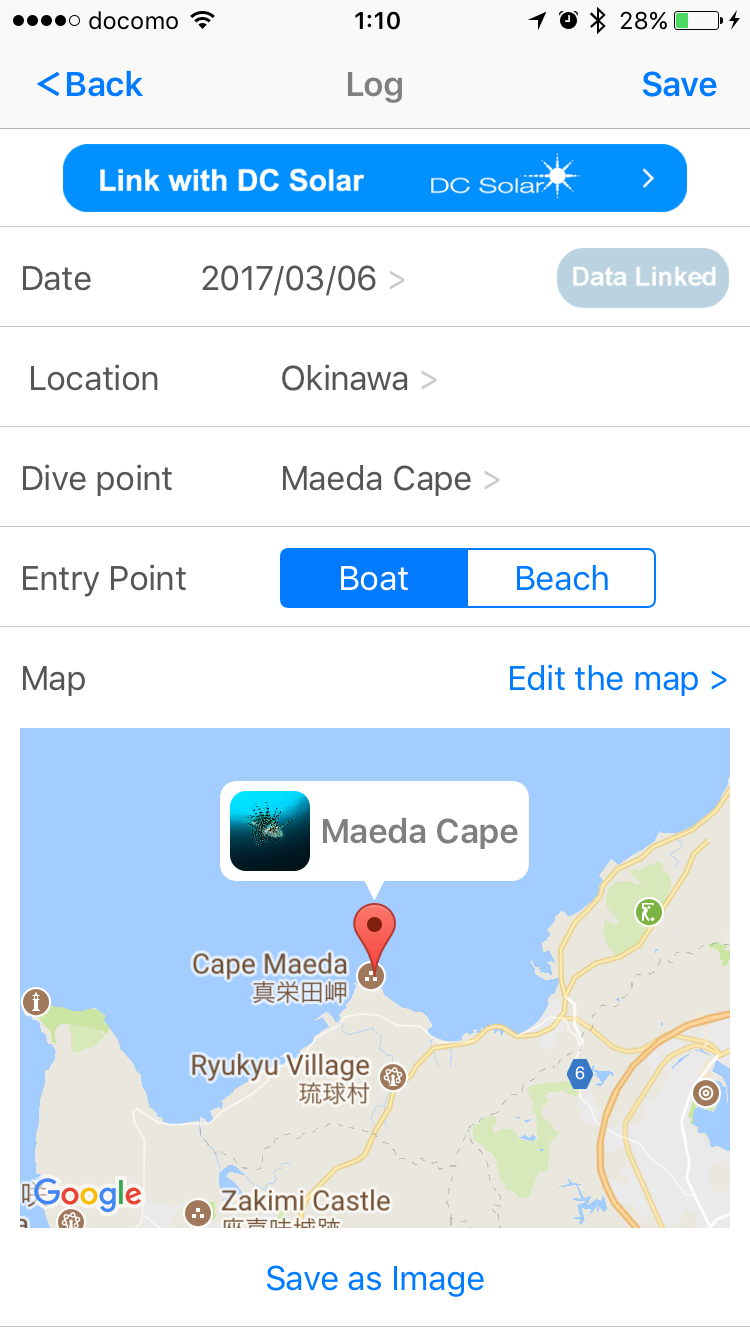This screenshot has width=750, height=1334.
Task: Open the date picker showing 2017/03/06
Action: pyautogui.click(x=302, y=278)
